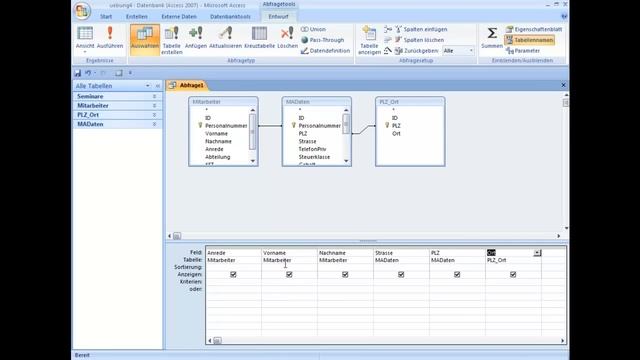Click Tabelle erstellen query icon
The image size is (640, 360).
(171, 40)
